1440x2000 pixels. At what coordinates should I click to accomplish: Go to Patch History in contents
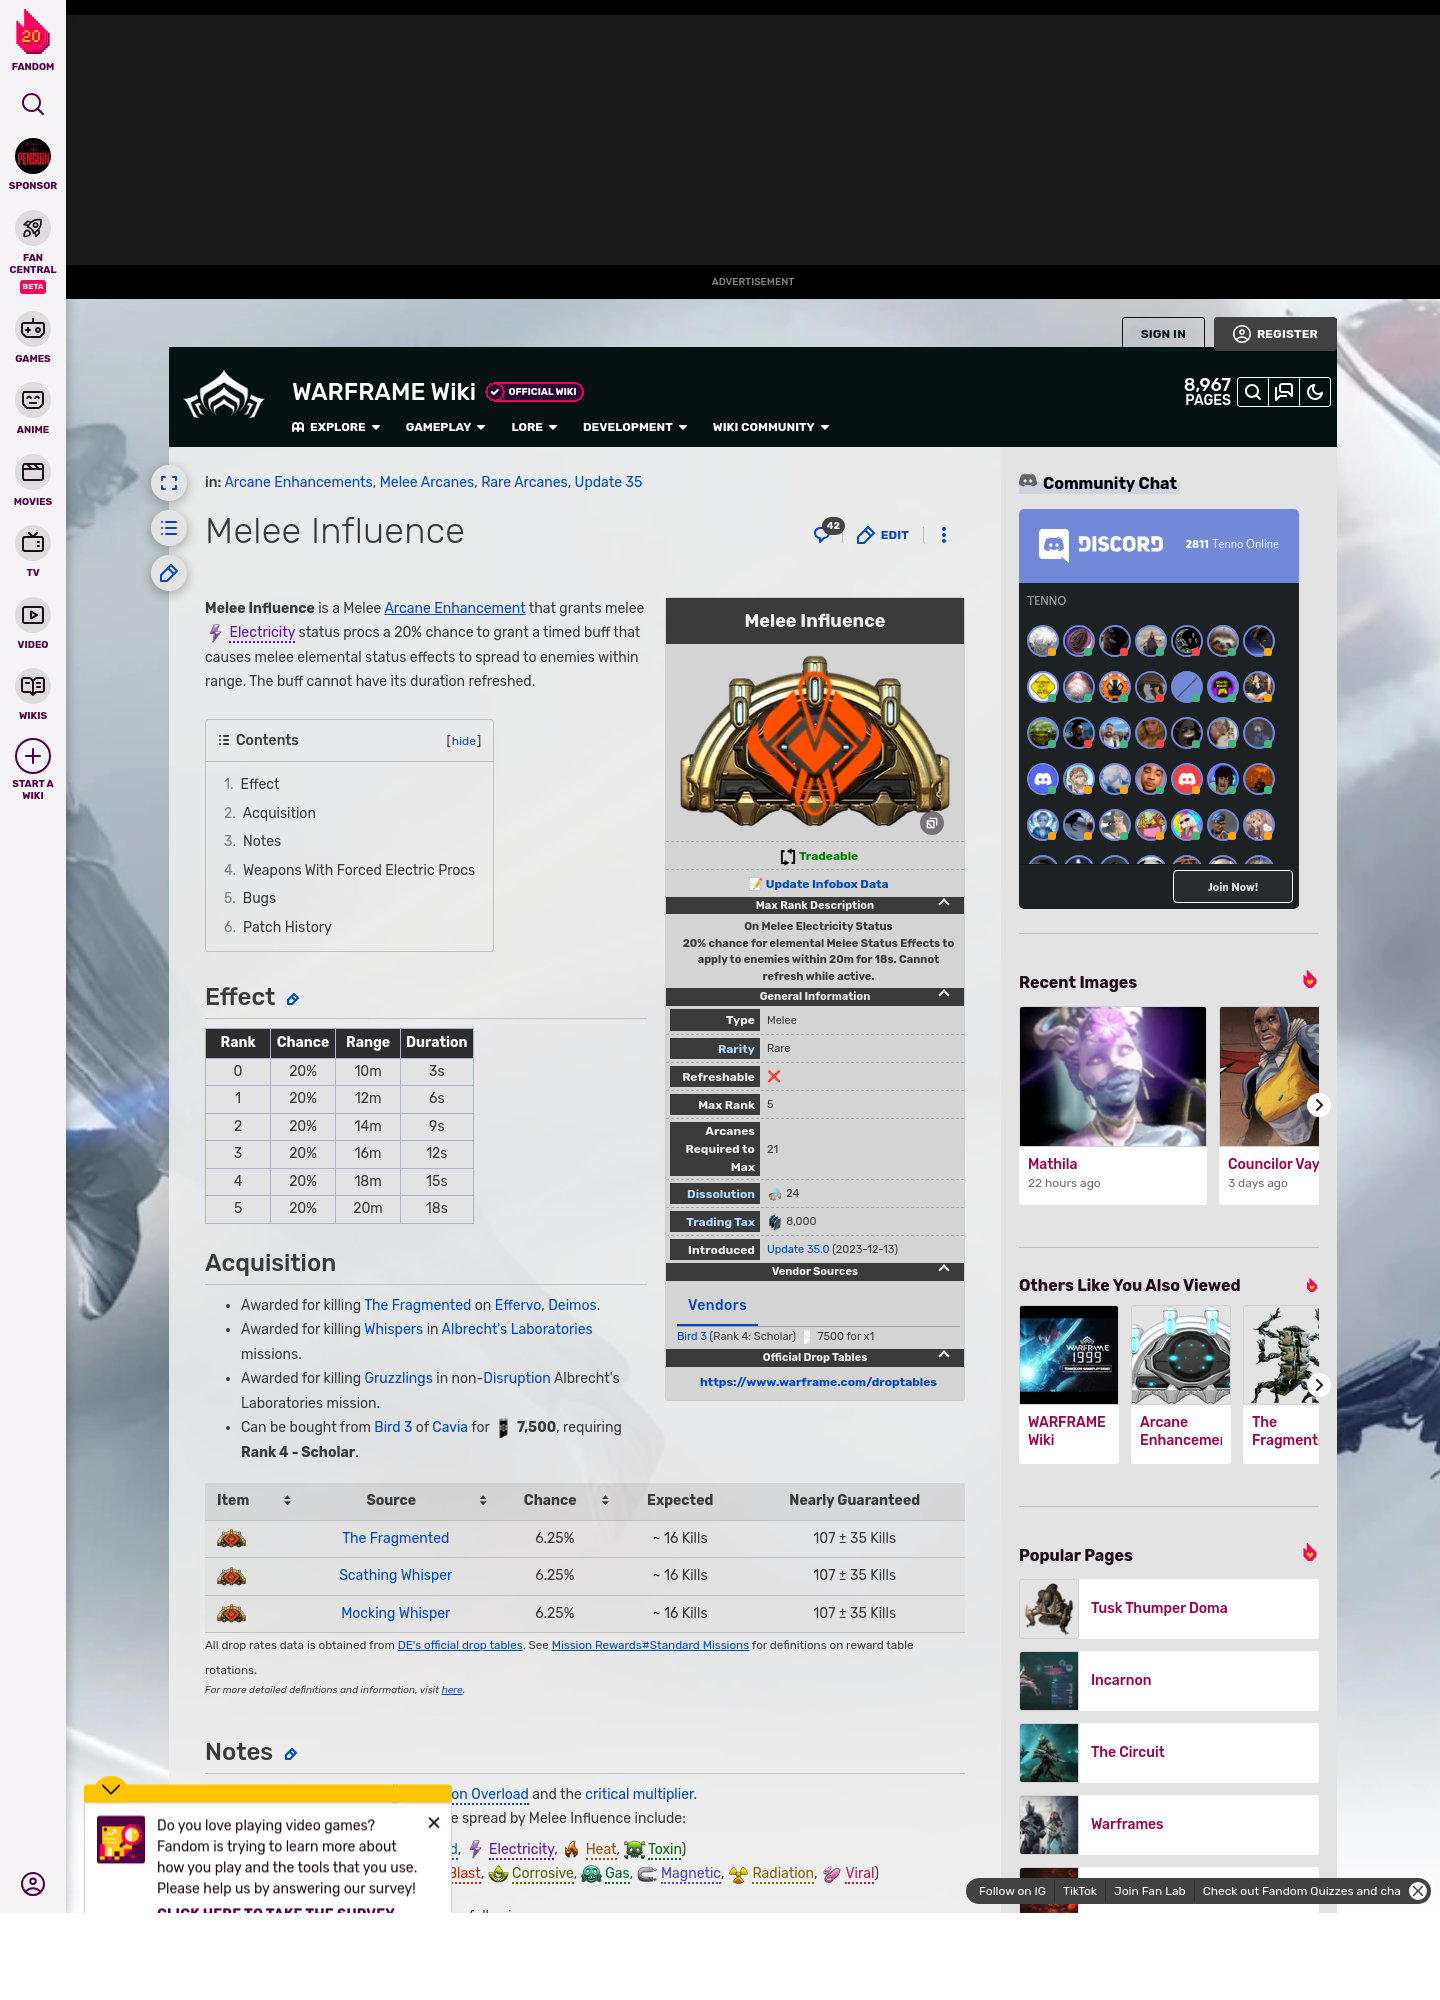tap(286, 927)
